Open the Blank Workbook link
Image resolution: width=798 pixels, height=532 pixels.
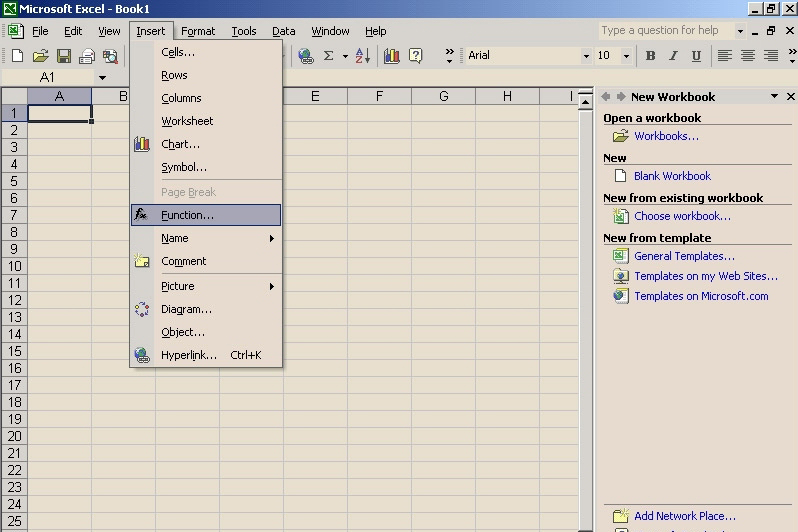tap(672, 176)
